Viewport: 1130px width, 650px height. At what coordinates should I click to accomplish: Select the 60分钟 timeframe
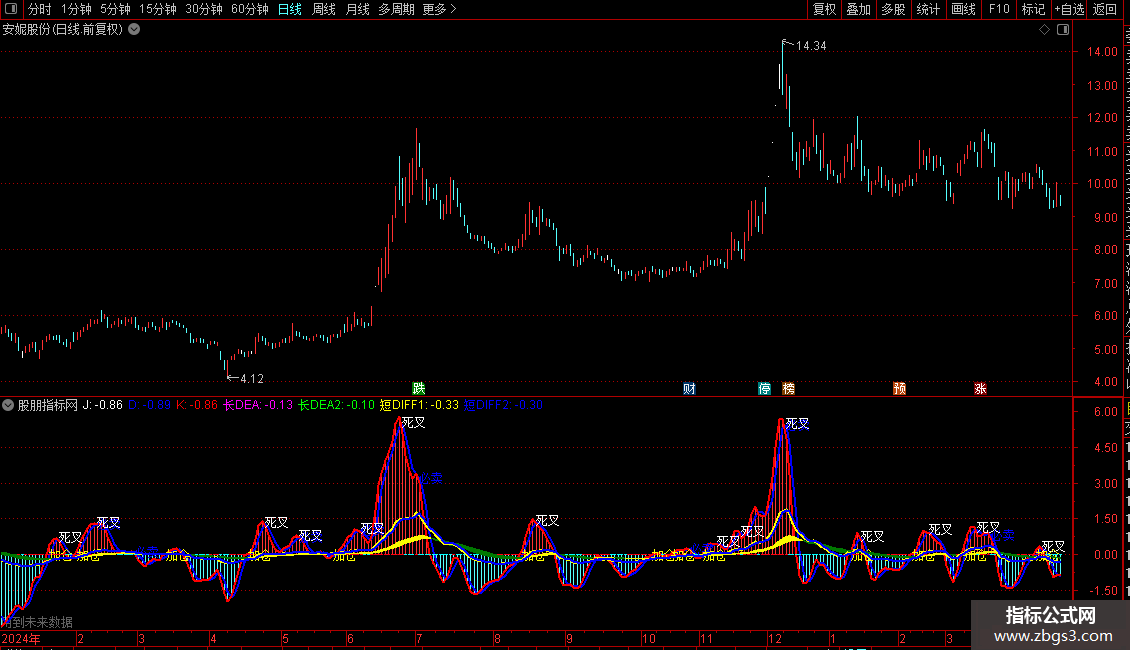click(250, 9)
